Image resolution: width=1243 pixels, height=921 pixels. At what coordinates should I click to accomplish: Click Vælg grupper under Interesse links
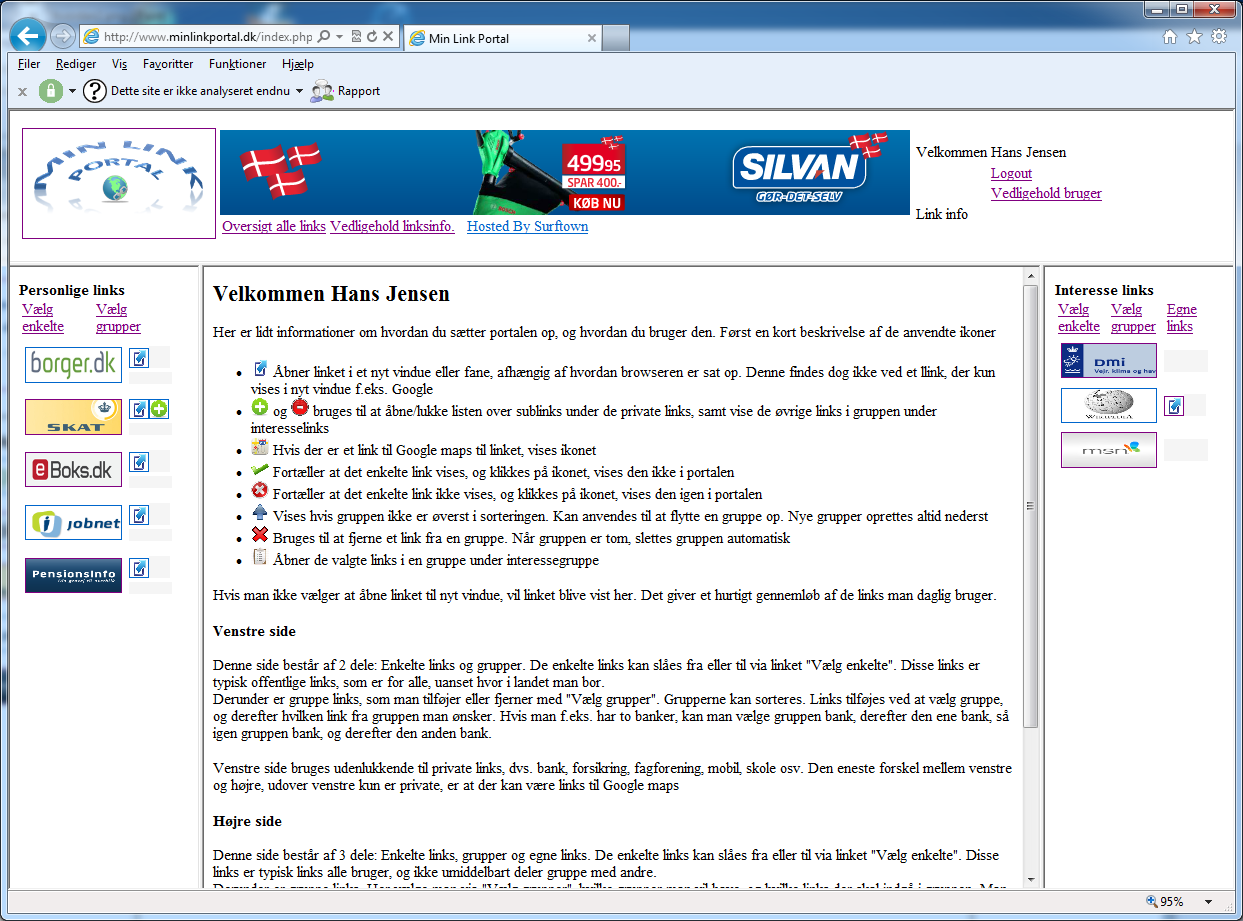[1133, 318]
